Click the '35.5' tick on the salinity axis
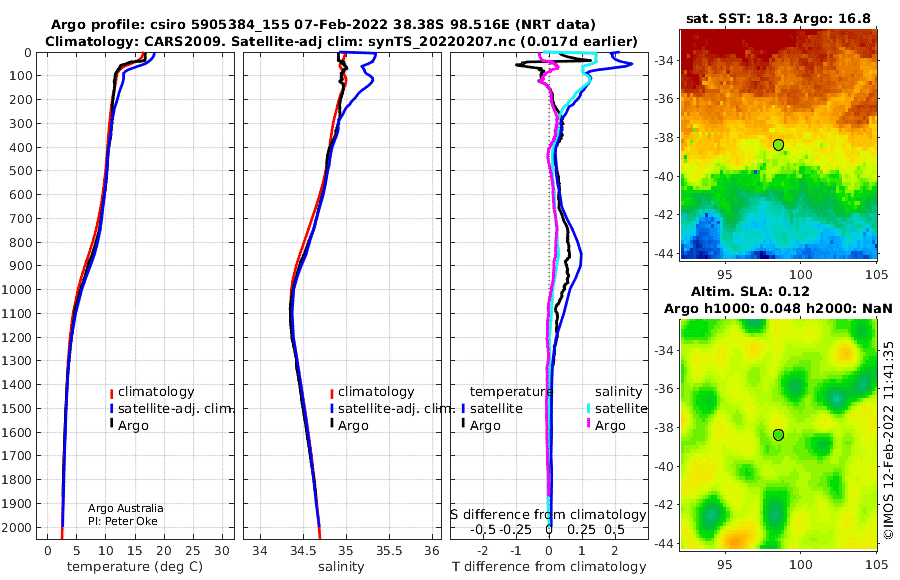This screenshot has height=580, width=900. (x=389, y=551)
